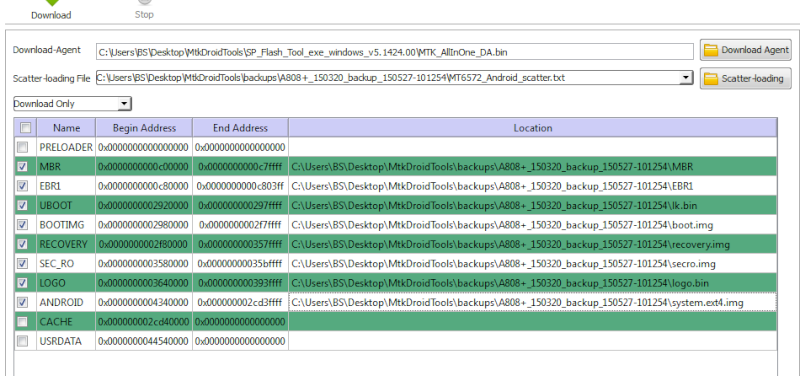Image resolution: width=800 pixels, height=376 pixels.
Task: Click begin address 0x0000000000c80000 for EBR1
Action: tap(144, 186)
